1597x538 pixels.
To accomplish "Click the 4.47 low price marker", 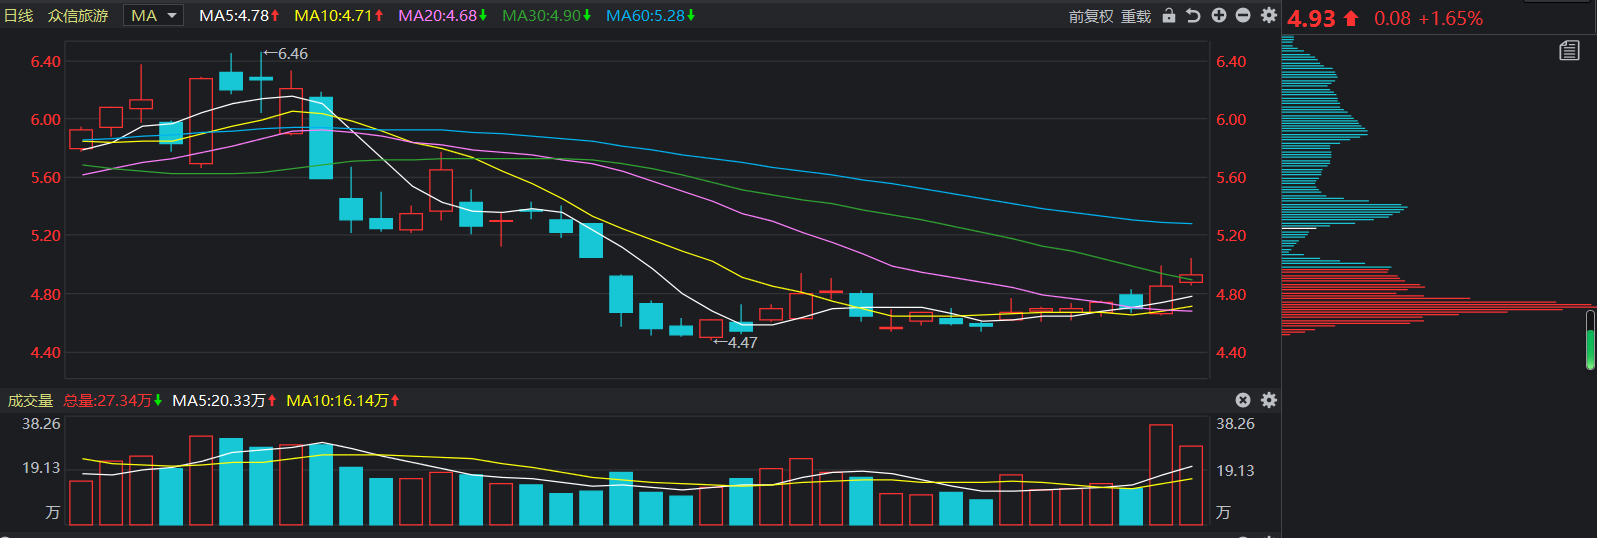I will [736, 342].
